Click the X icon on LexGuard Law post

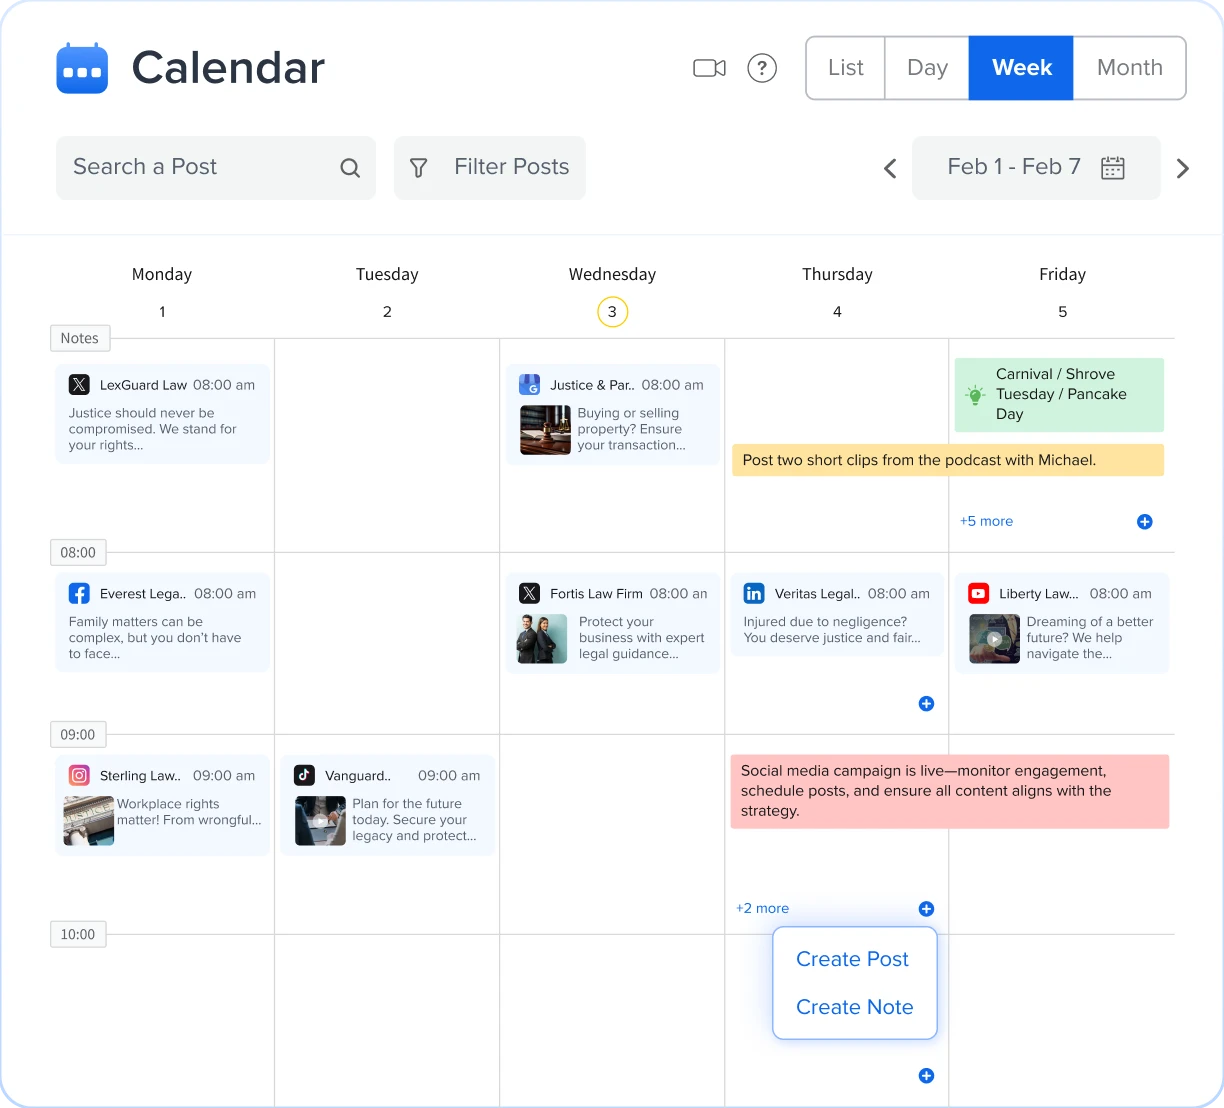click(78, 384)
